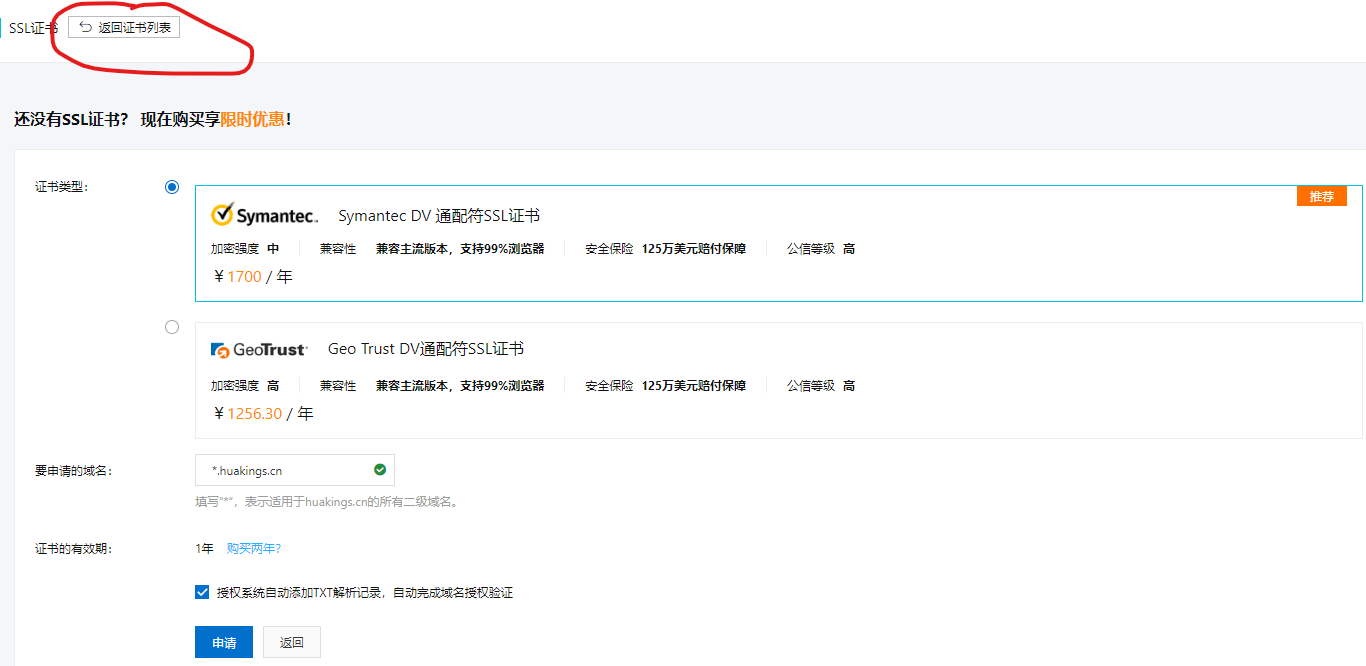Click the return arrow icon beside 返回证书列表

pyautogui.click(x=85, y=28)
